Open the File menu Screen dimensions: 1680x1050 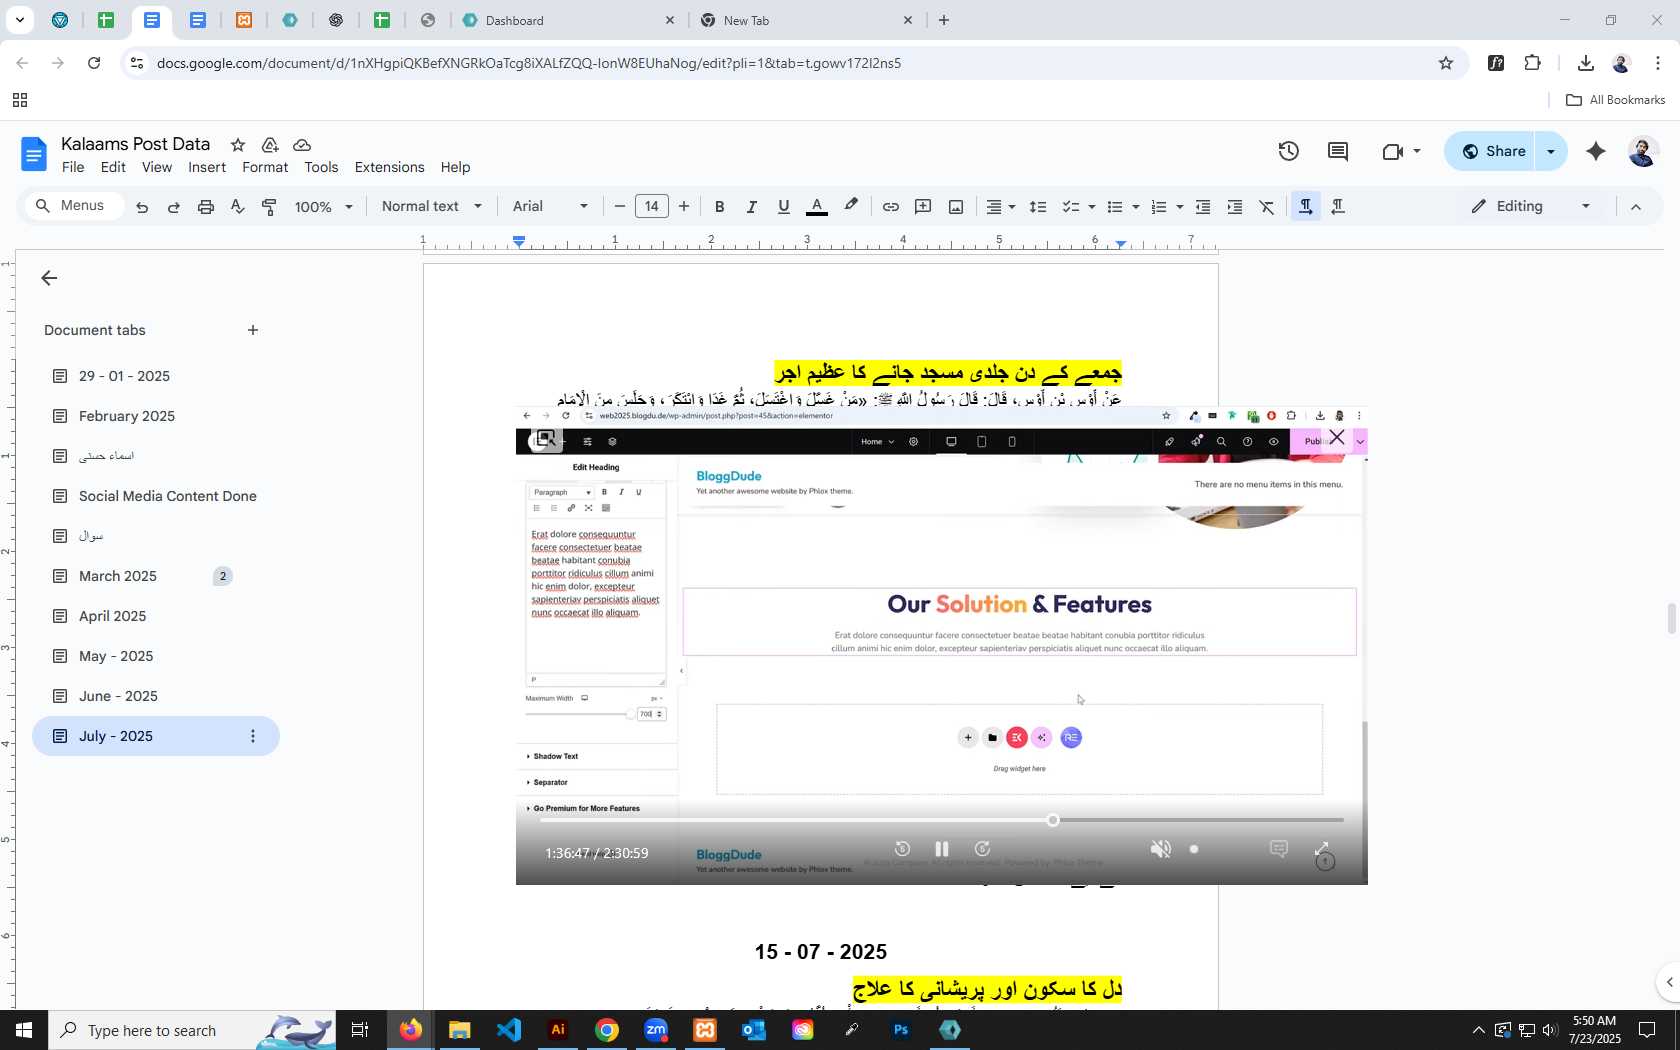(x=73, y=167)
